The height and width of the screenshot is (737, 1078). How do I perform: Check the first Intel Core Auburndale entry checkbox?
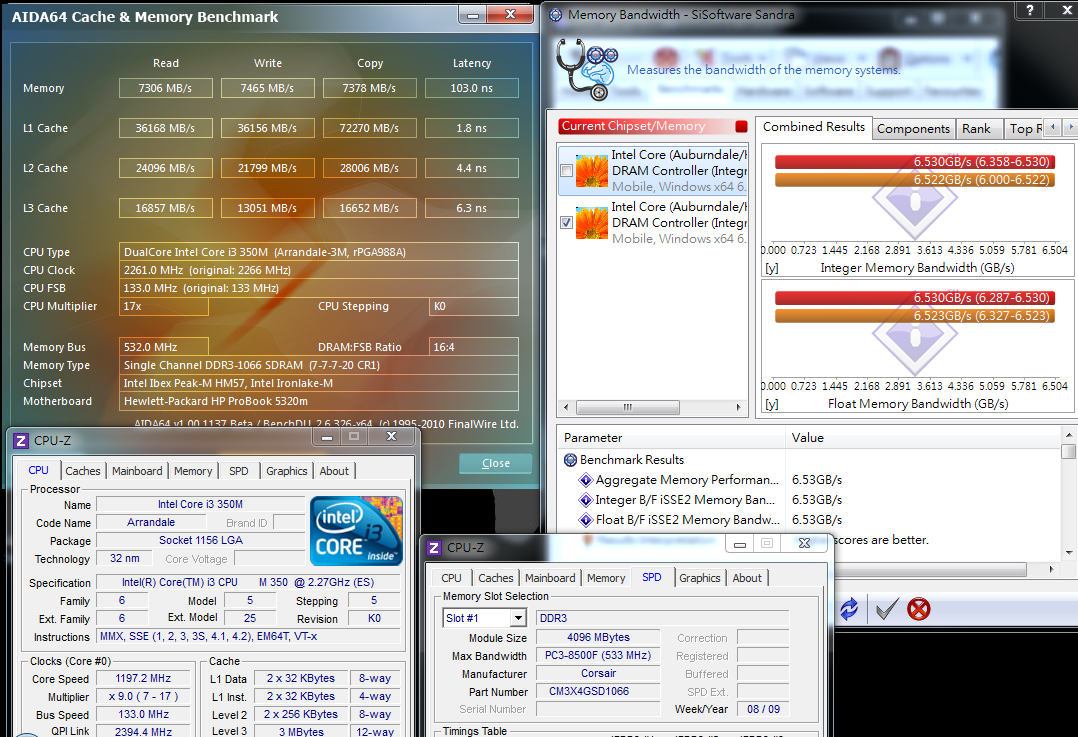566,170
